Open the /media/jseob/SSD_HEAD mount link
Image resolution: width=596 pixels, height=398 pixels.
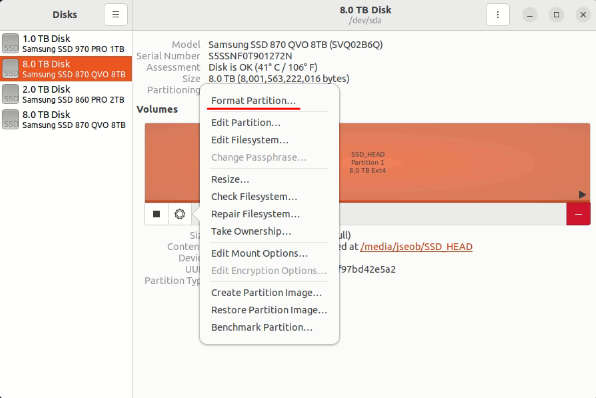pos(416,247)
